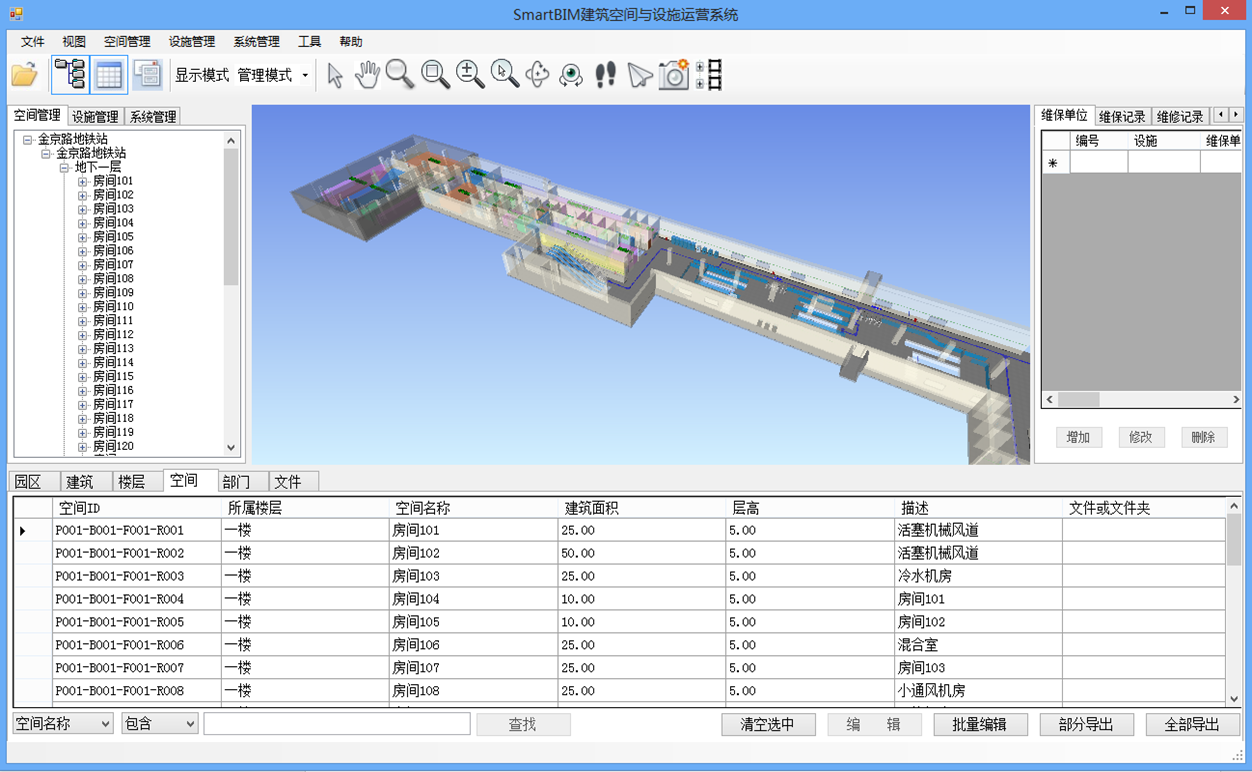Click the open folder icon in toolbar
1252x772 pixels.
(24, 75)
